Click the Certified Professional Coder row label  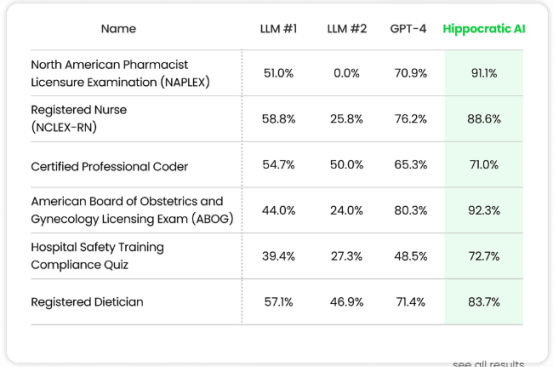pos(109,166)
